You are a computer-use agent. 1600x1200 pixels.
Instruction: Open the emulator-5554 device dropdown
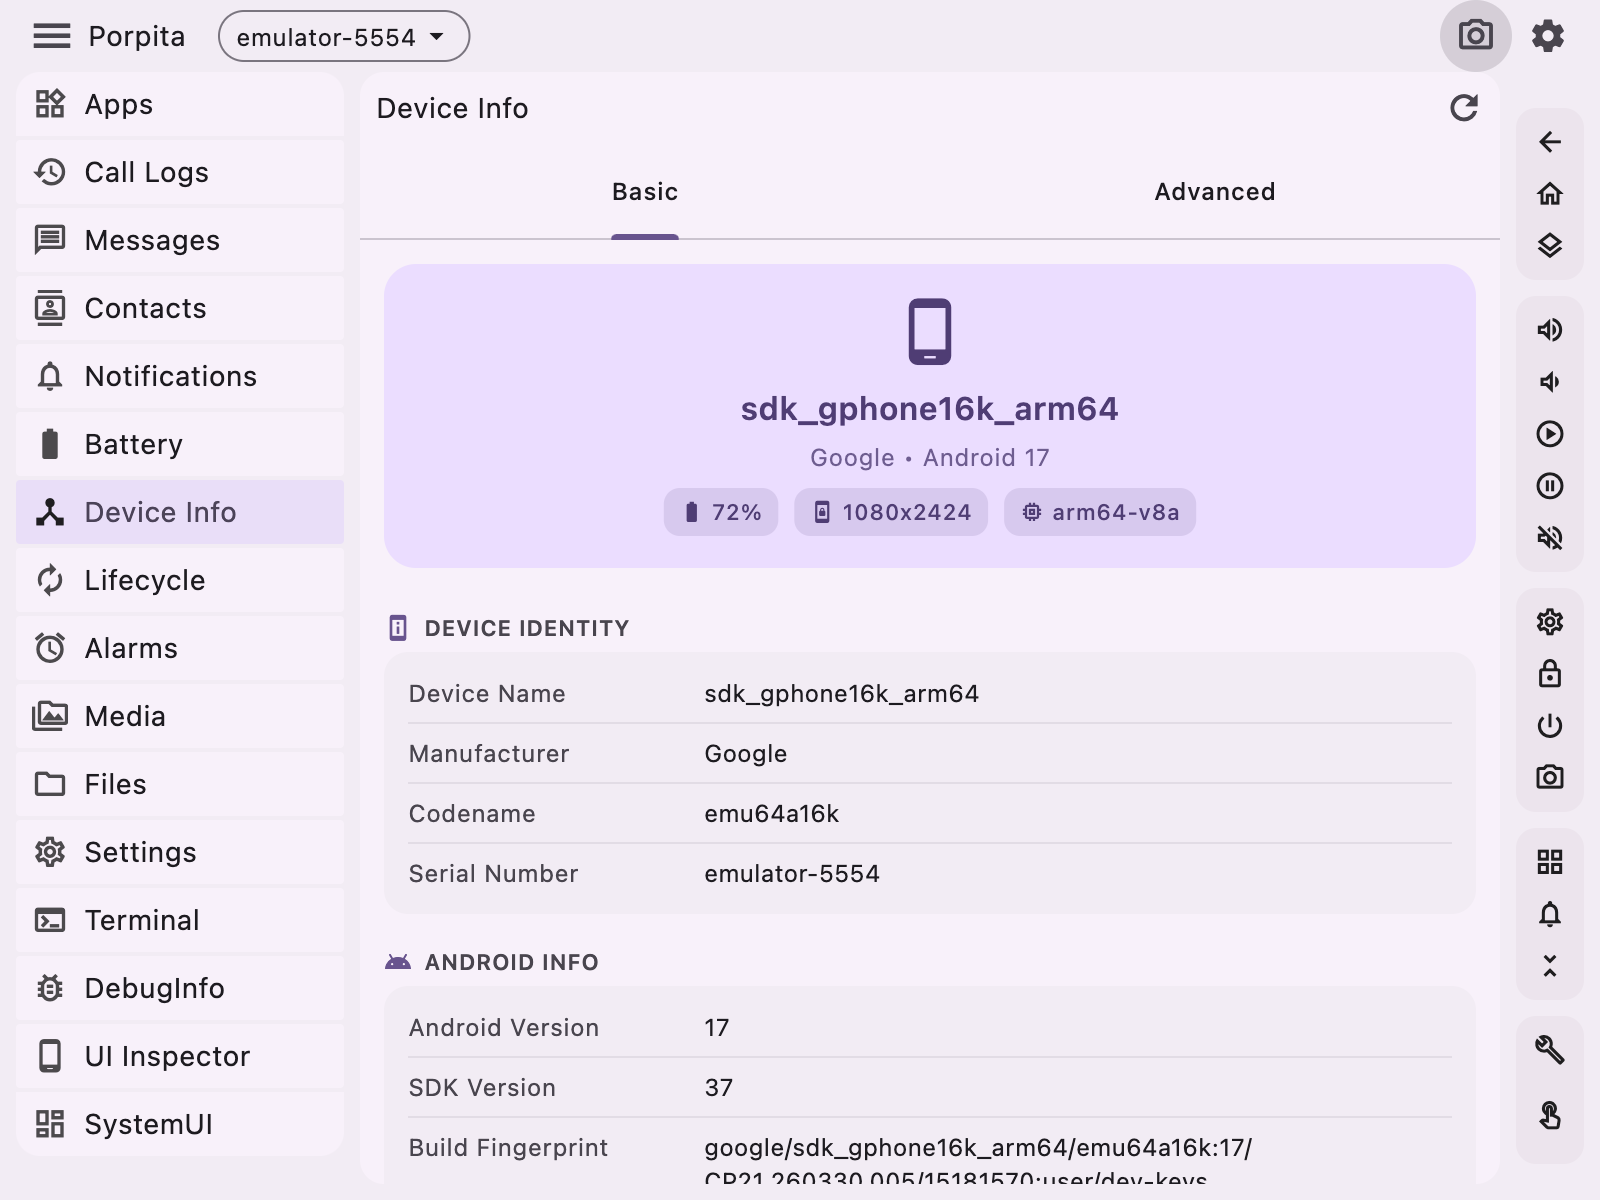pyautogui.click(x=344, y=36)
